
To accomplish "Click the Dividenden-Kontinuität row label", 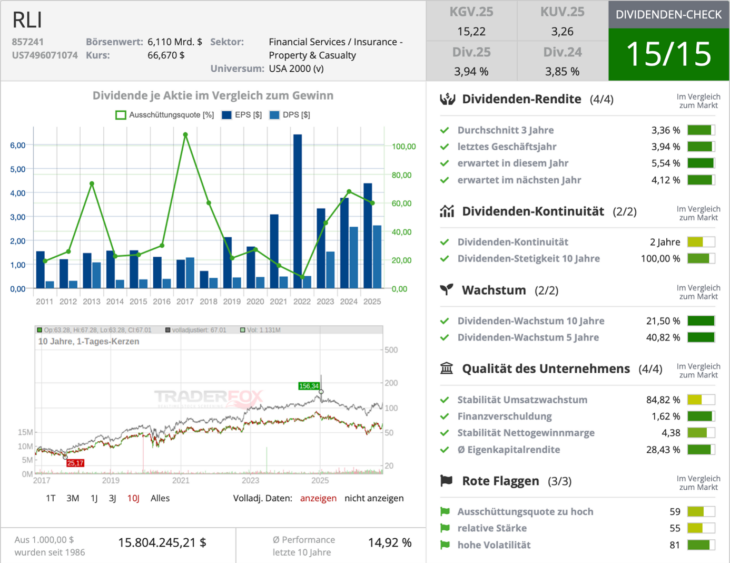I will (x=513, y=242).
